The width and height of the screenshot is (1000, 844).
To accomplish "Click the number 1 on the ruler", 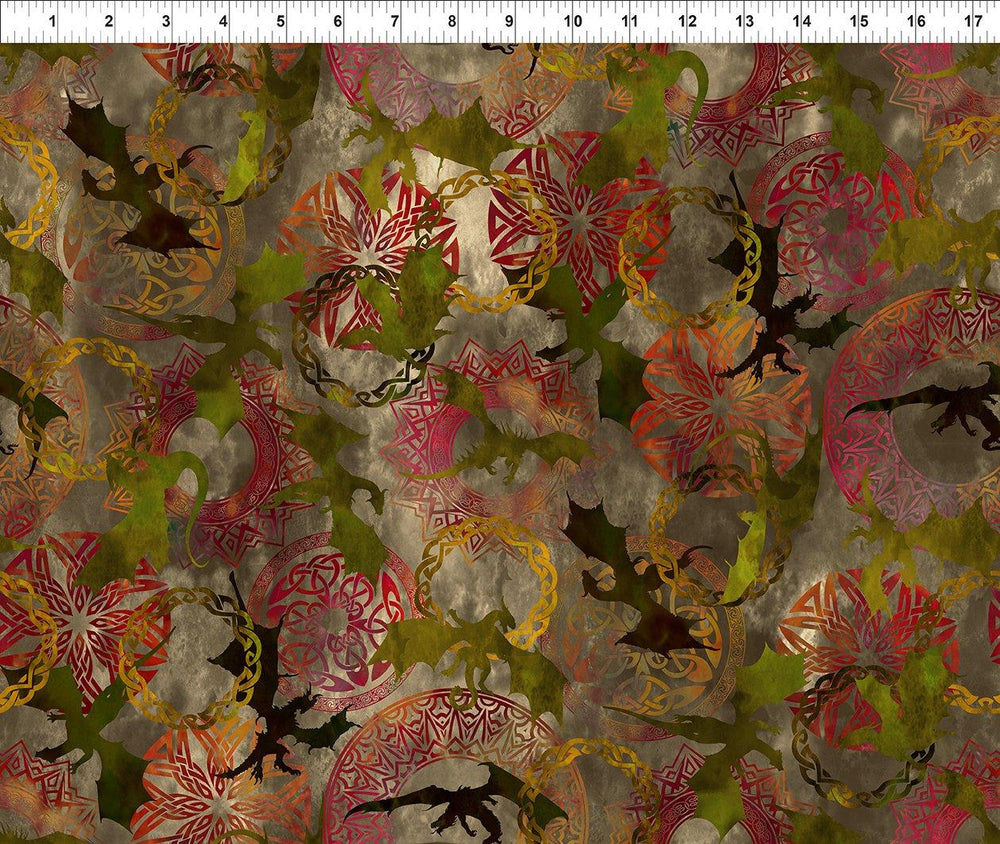I will click(51, 20).
